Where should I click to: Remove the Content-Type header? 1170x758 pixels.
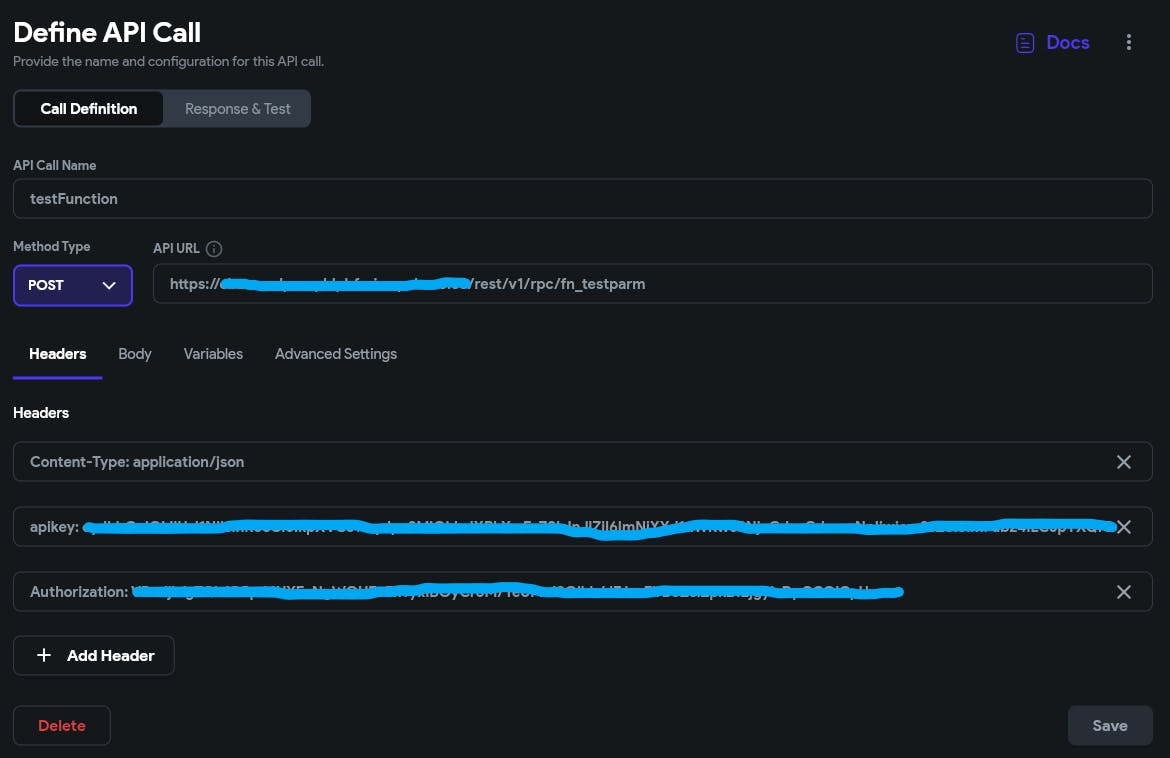click(x=1124, y=462)
